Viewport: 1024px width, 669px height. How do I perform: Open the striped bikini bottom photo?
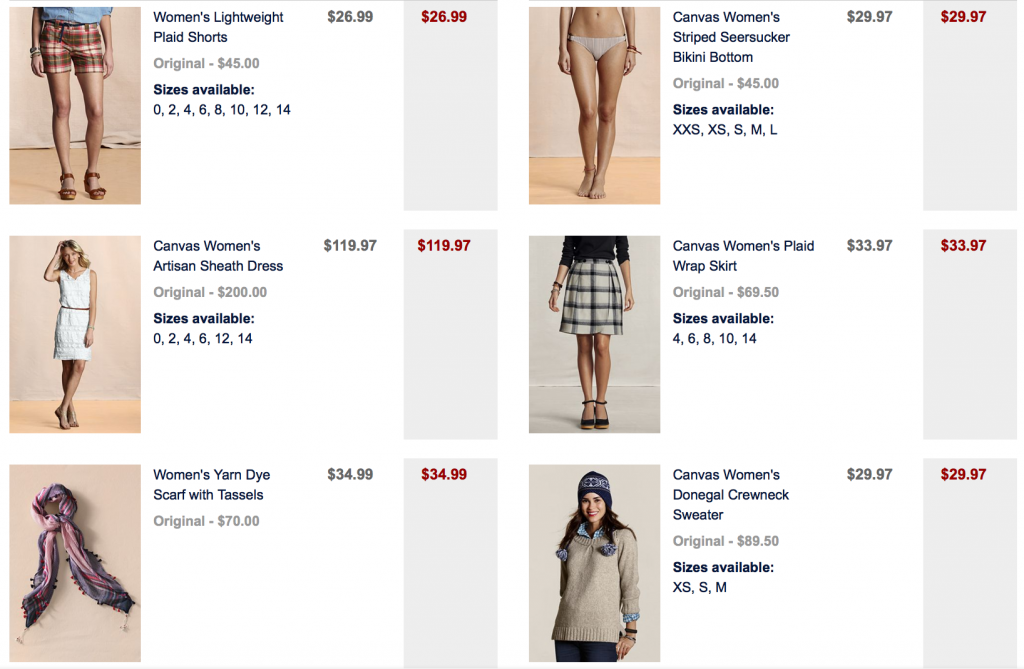[594, 105]
